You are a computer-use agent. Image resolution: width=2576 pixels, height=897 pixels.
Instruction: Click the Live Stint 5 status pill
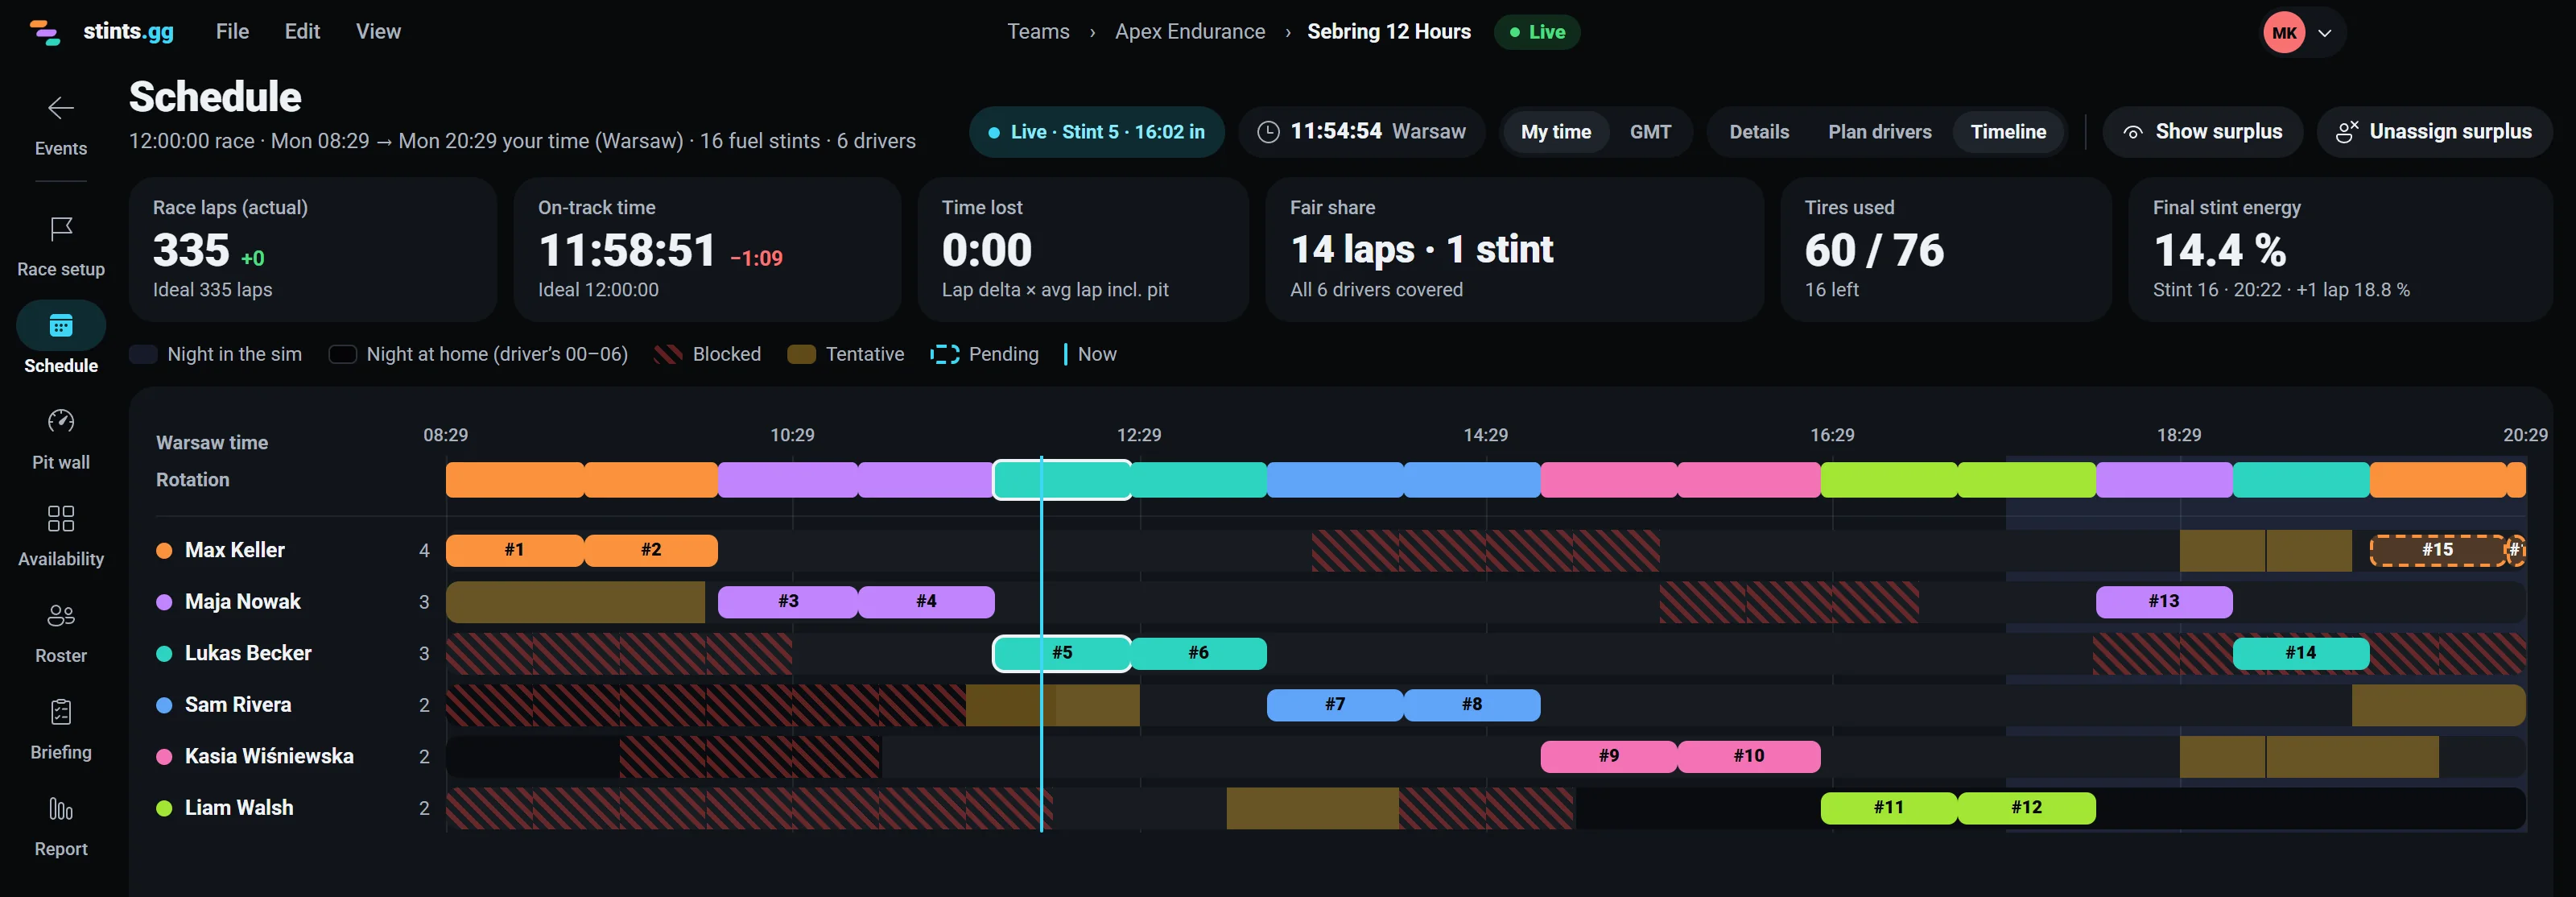(1097, 132)
